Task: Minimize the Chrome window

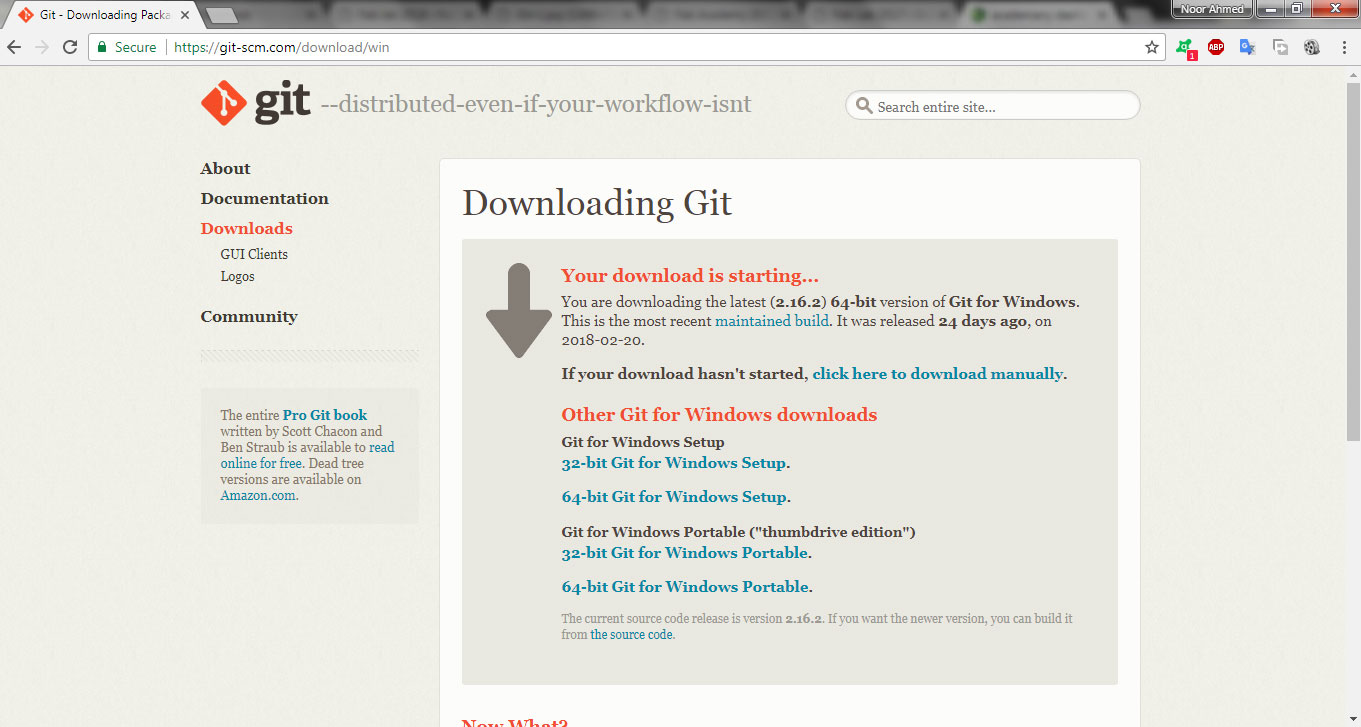Action: pyautogui.click(x=1271, y=9)
